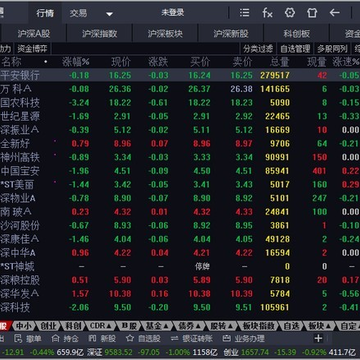Viewport: 360px width, 360px height.
Task: Select the 深中华A stock row
Action: [180, 253]
